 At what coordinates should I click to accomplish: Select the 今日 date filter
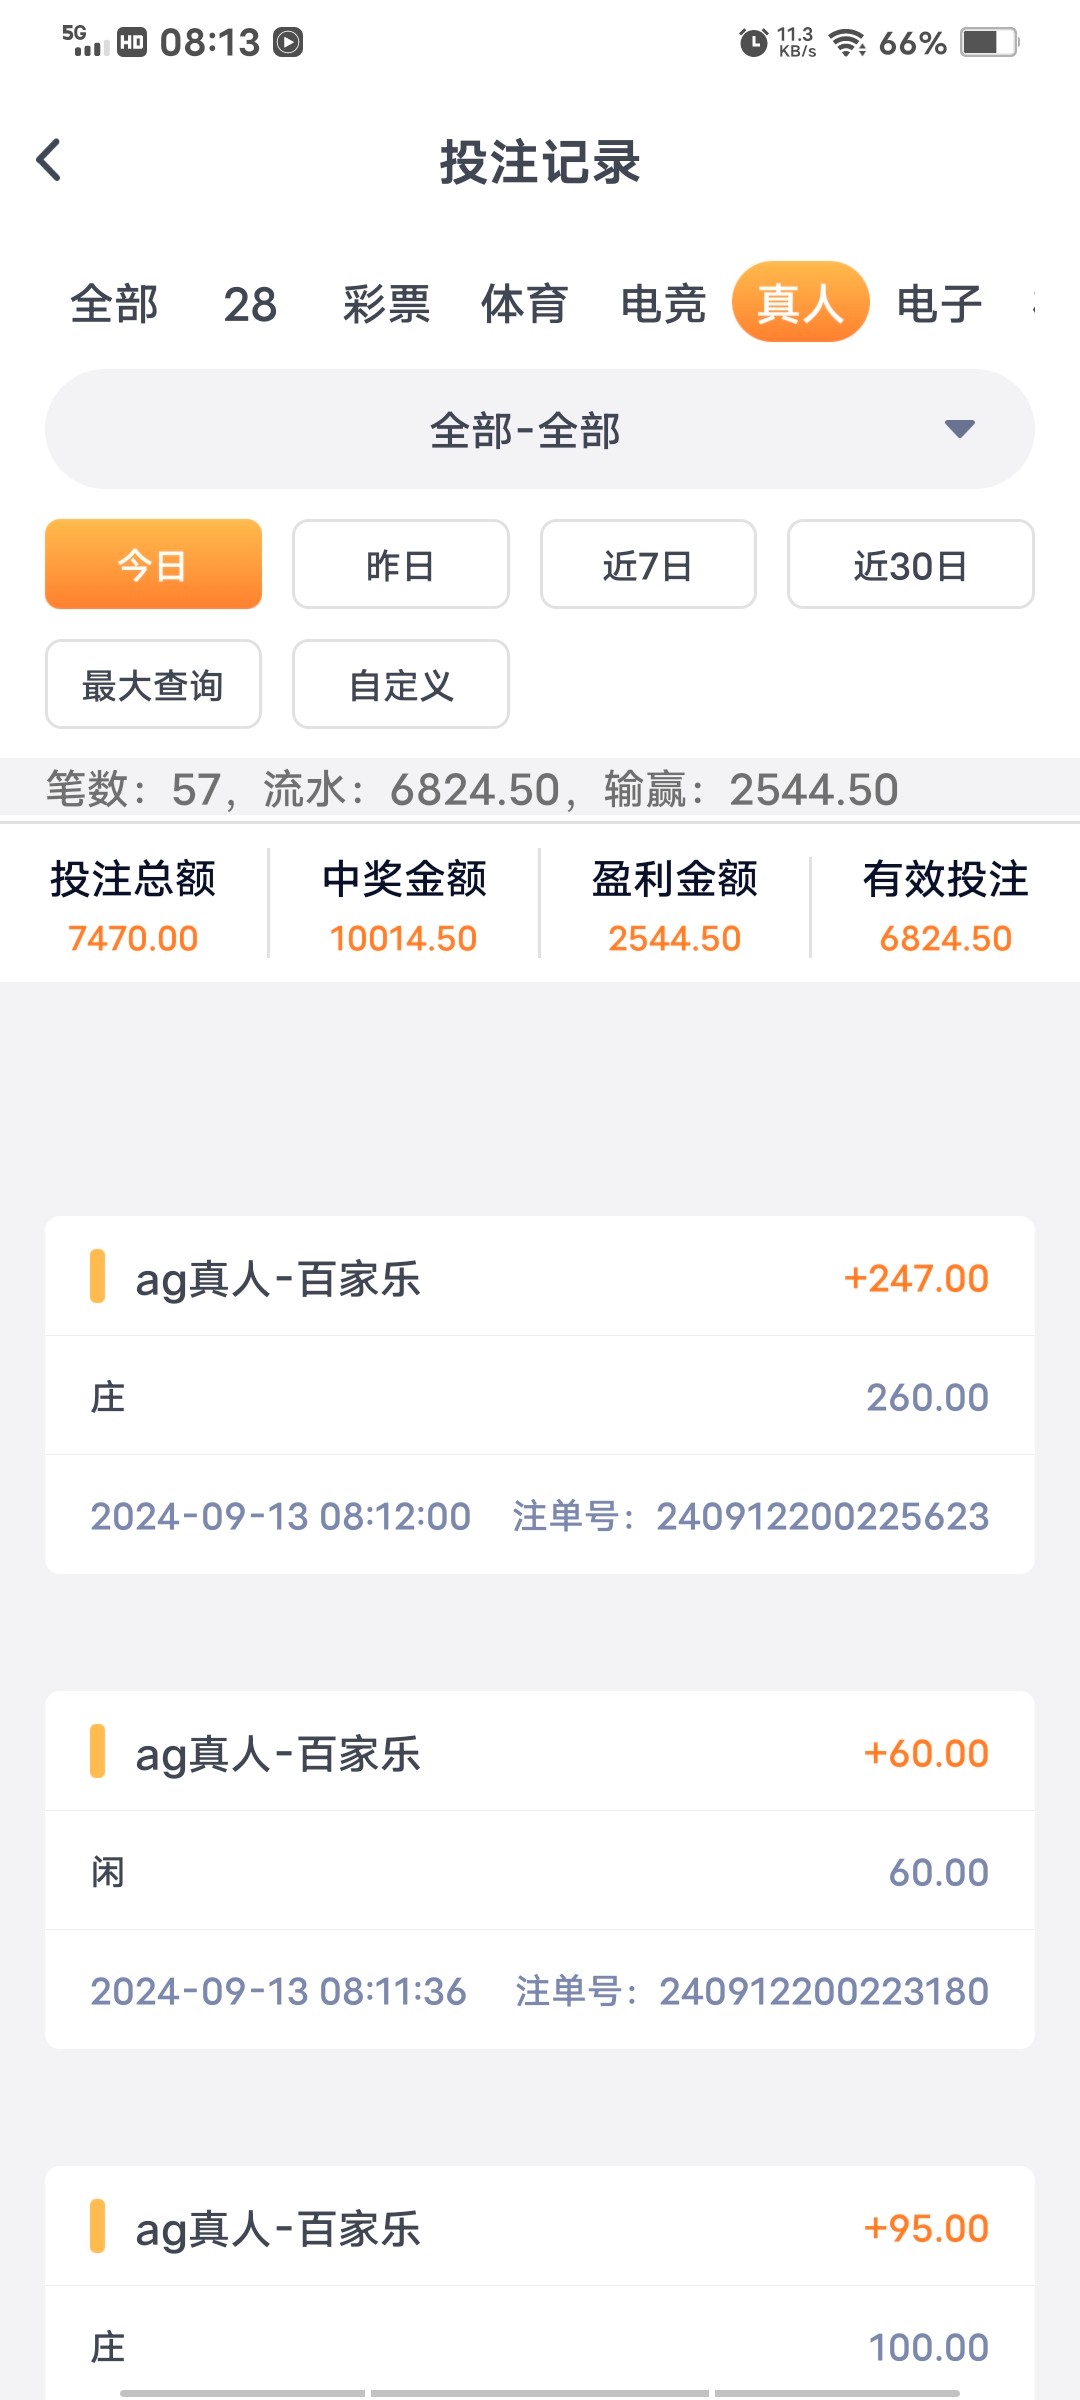[x=153, y=565]
